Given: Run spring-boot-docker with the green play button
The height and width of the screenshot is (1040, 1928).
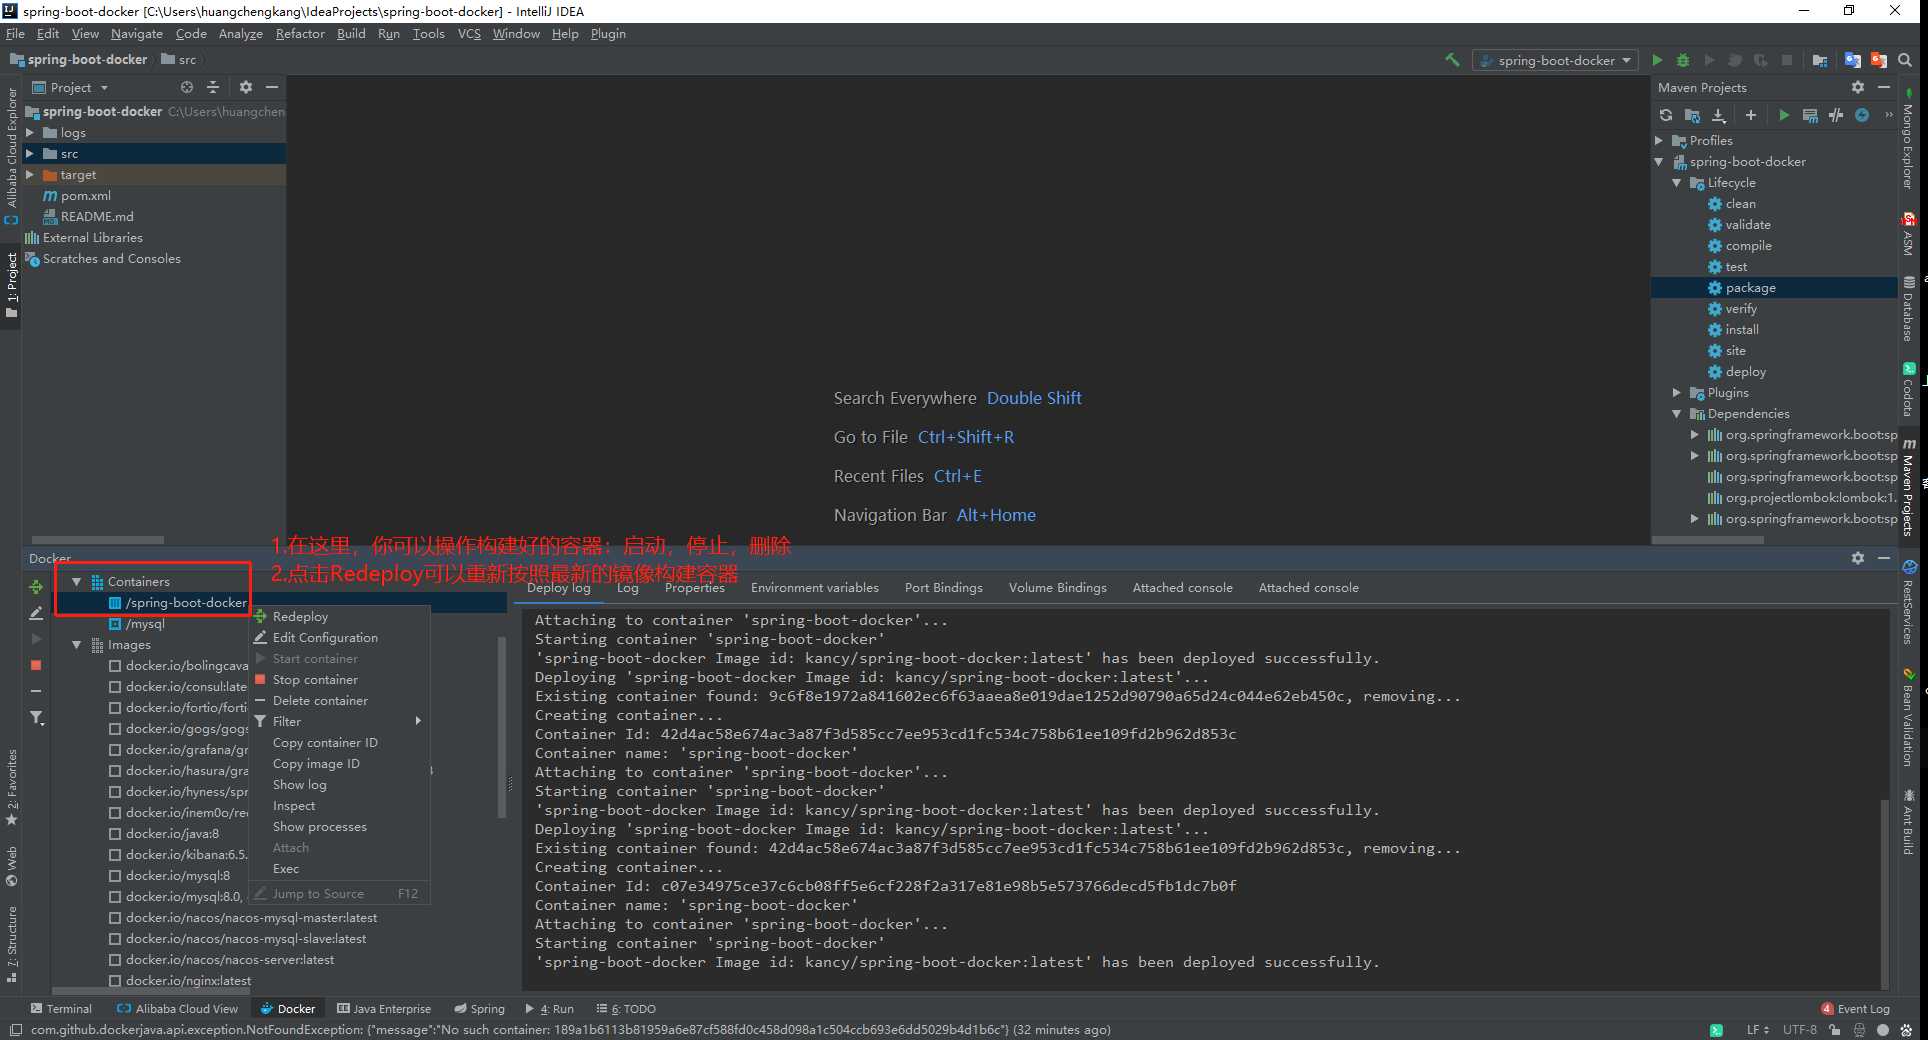Looking at the screenshot, I should coord(1657,60).
